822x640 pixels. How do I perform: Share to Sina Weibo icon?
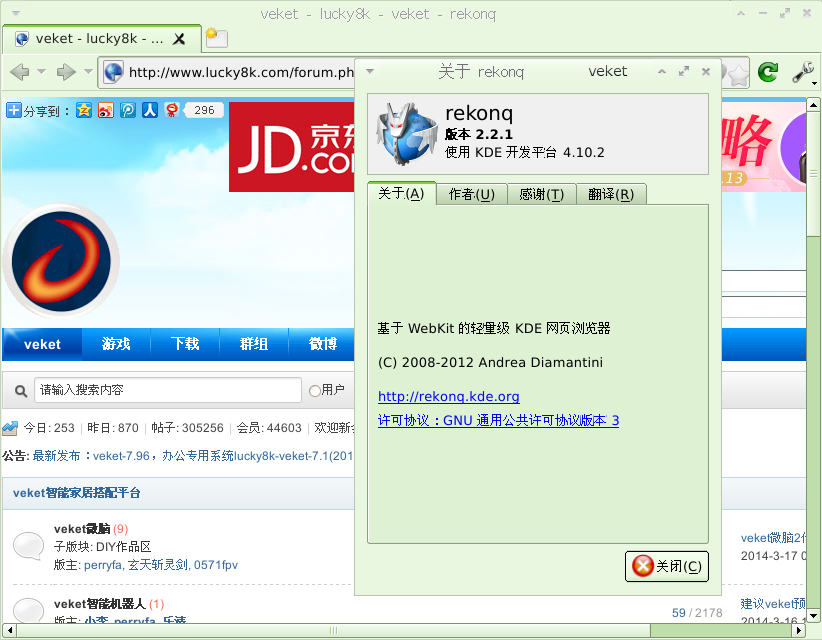[x=106, y=110]
